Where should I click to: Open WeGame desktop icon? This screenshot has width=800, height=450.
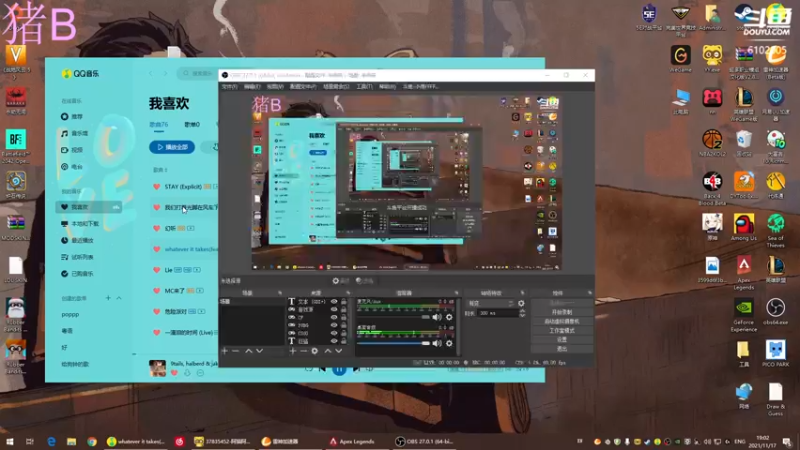click(x=681, y=59)
